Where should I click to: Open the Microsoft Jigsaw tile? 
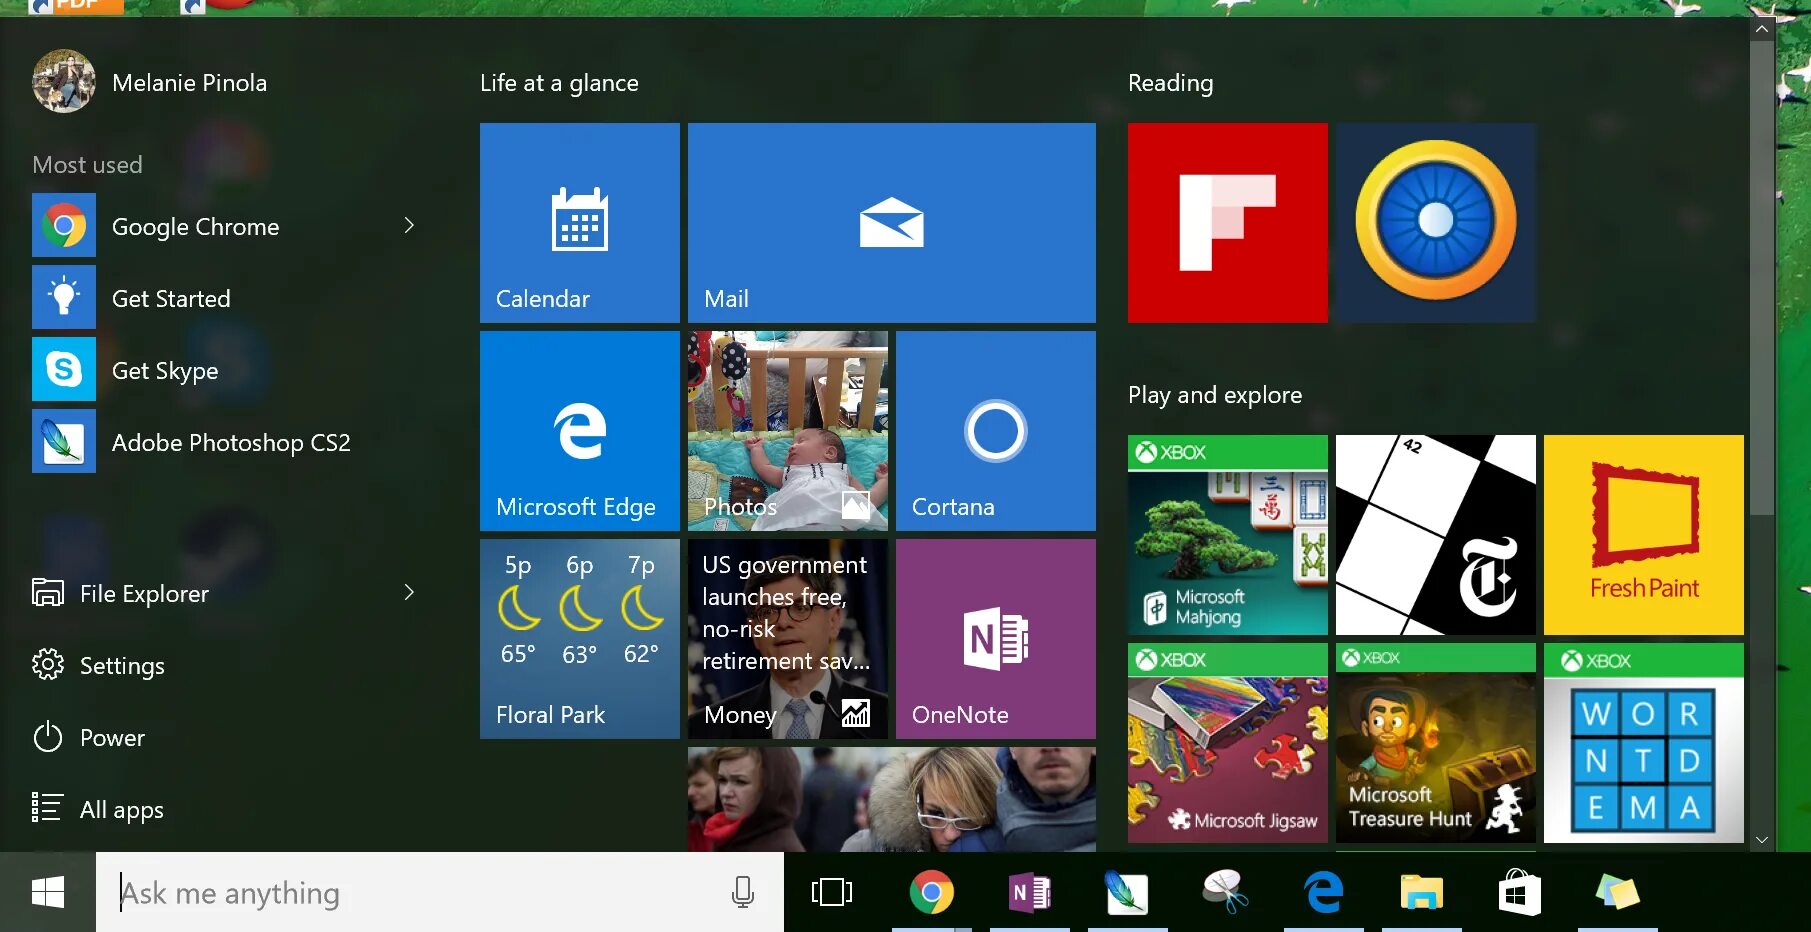pyautogui.click(x=1228, y=743)
